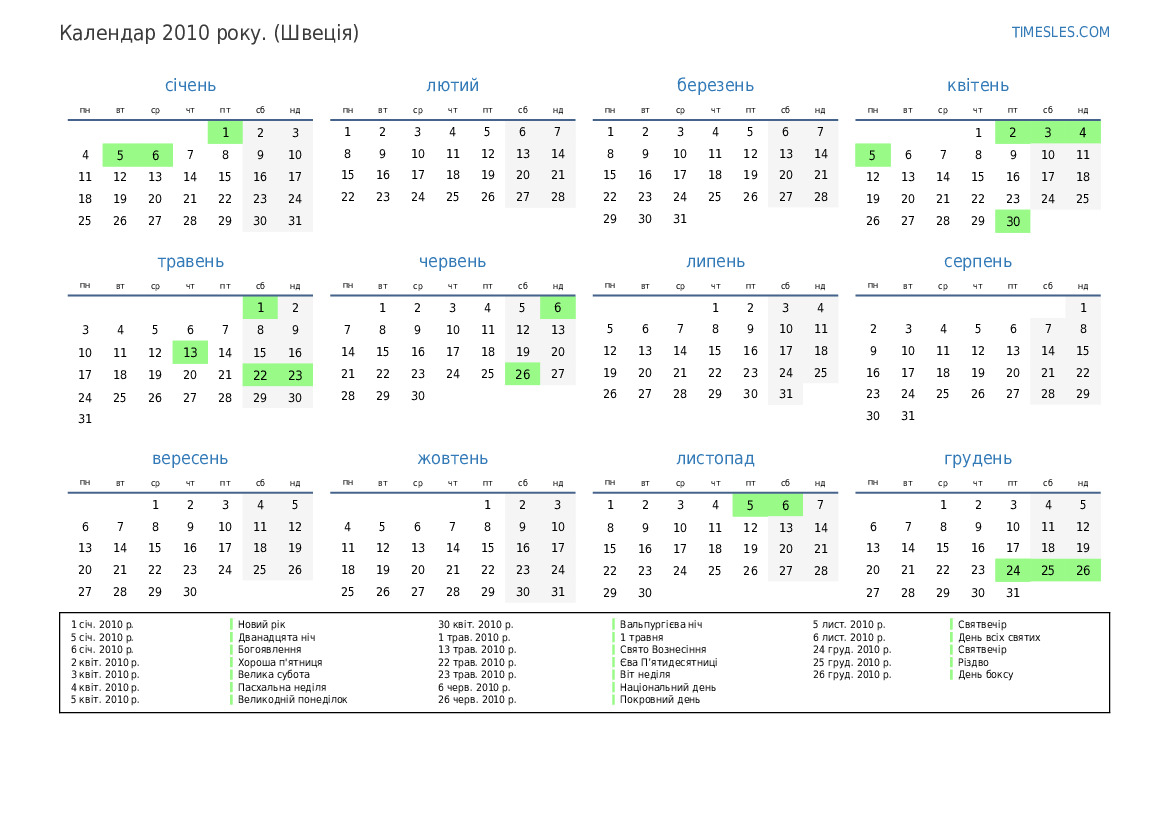The image size is (1169, 827).
Task: Click highlighted 24 in грудень
Action: [x=1012, y=570]
